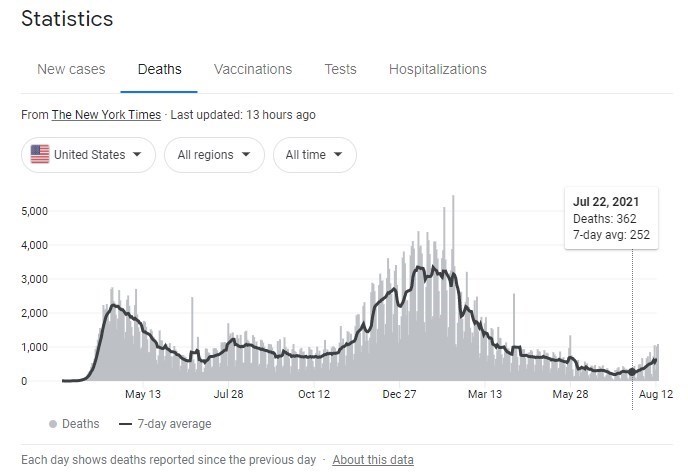The image size is (688, 472).
Task: Open the Hospitalizations tab
Action: (x=437, y=69)
